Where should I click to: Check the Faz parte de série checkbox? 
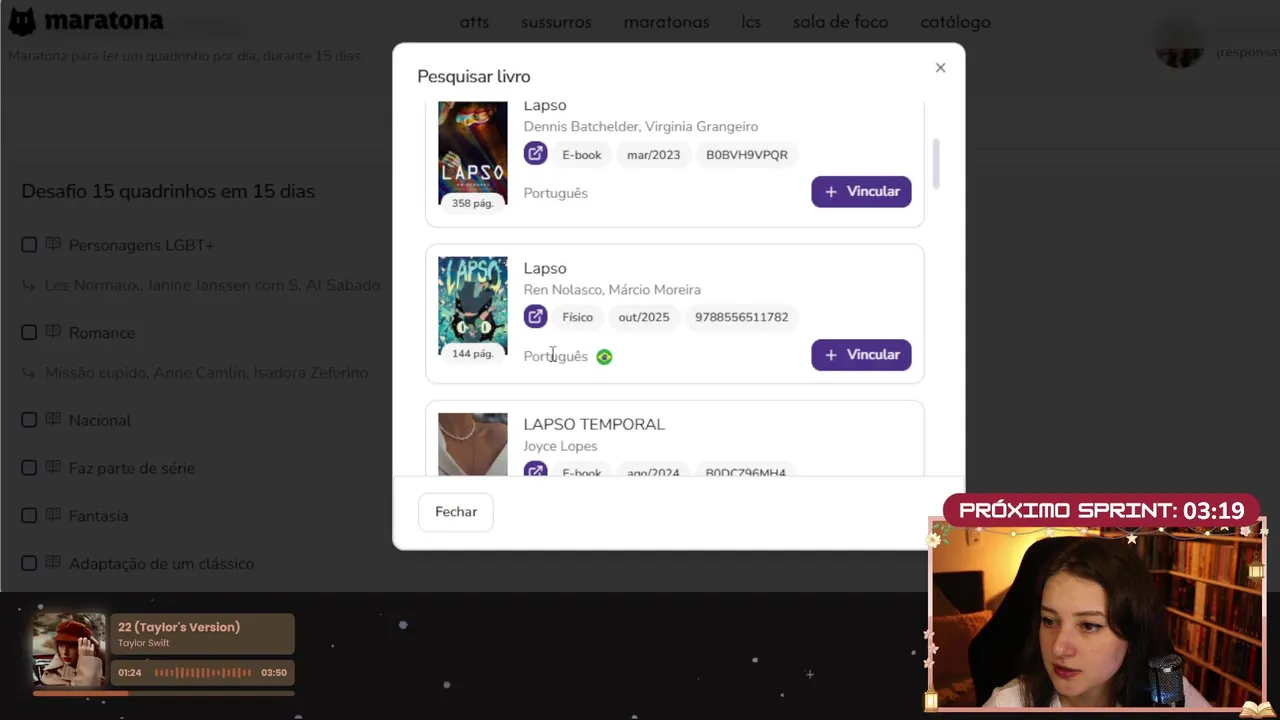click(29, 468)
